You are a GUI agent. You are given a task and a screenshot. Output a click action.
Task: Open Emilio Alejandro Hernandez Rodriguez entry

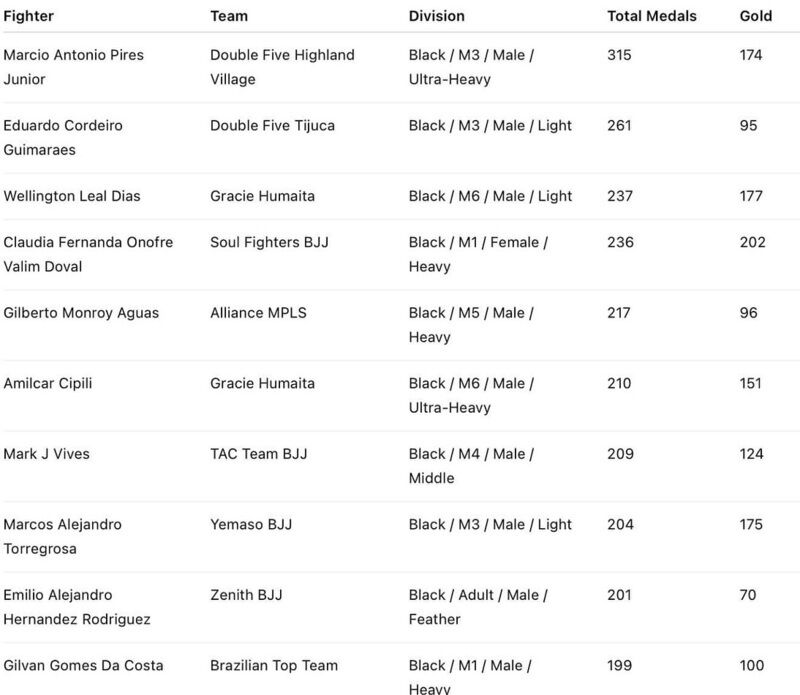tap(77, 607)
